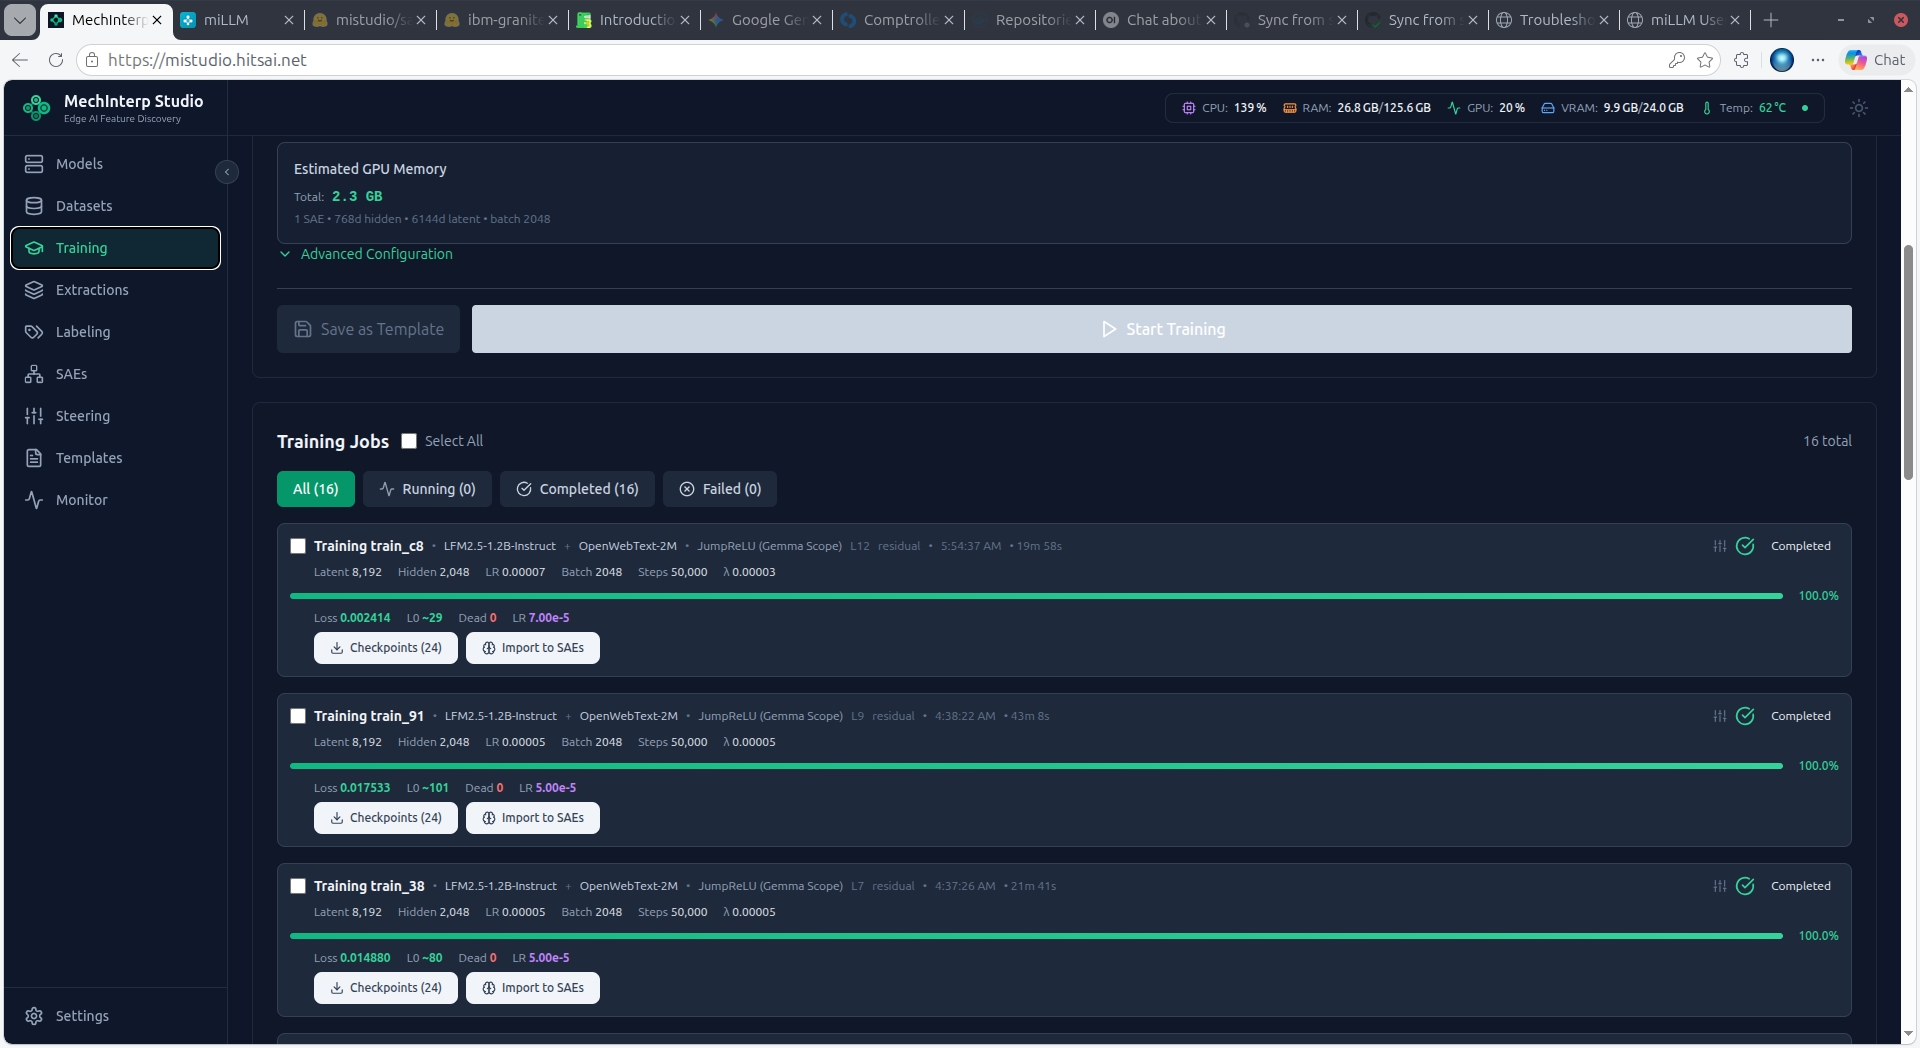Select the Training sidebar item
This screenshot has width=1920, height=1048.
pyautogui.click(x=115, y=248)
